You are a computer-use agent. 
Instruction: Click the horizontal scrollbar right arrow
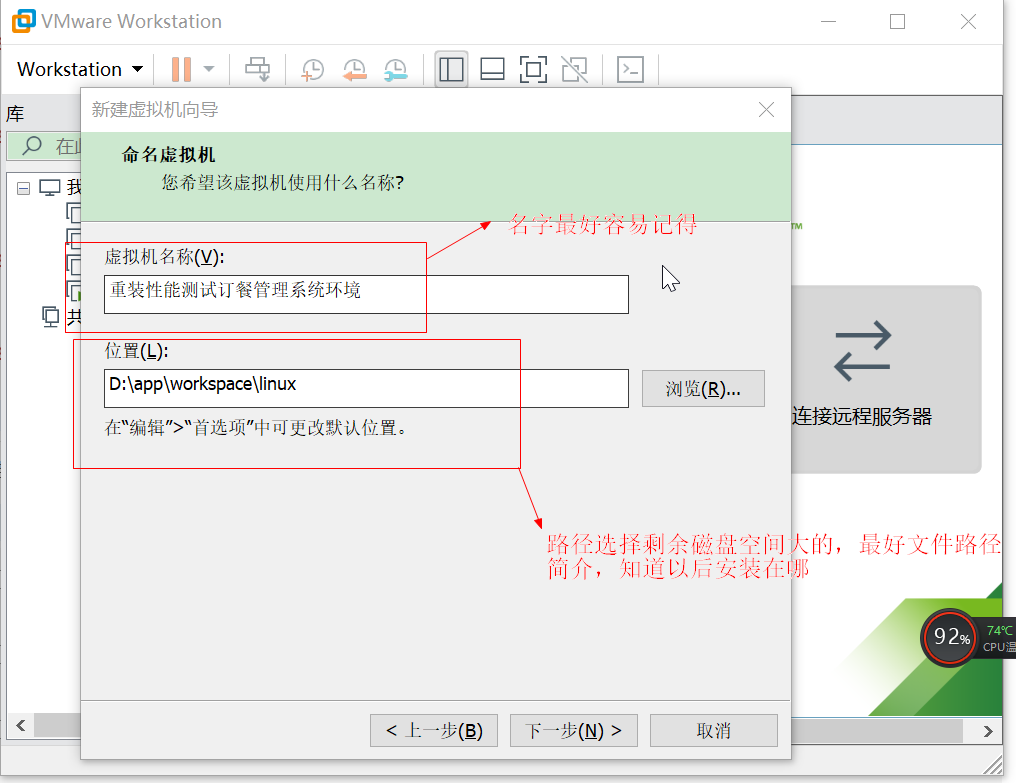[987, 731]
